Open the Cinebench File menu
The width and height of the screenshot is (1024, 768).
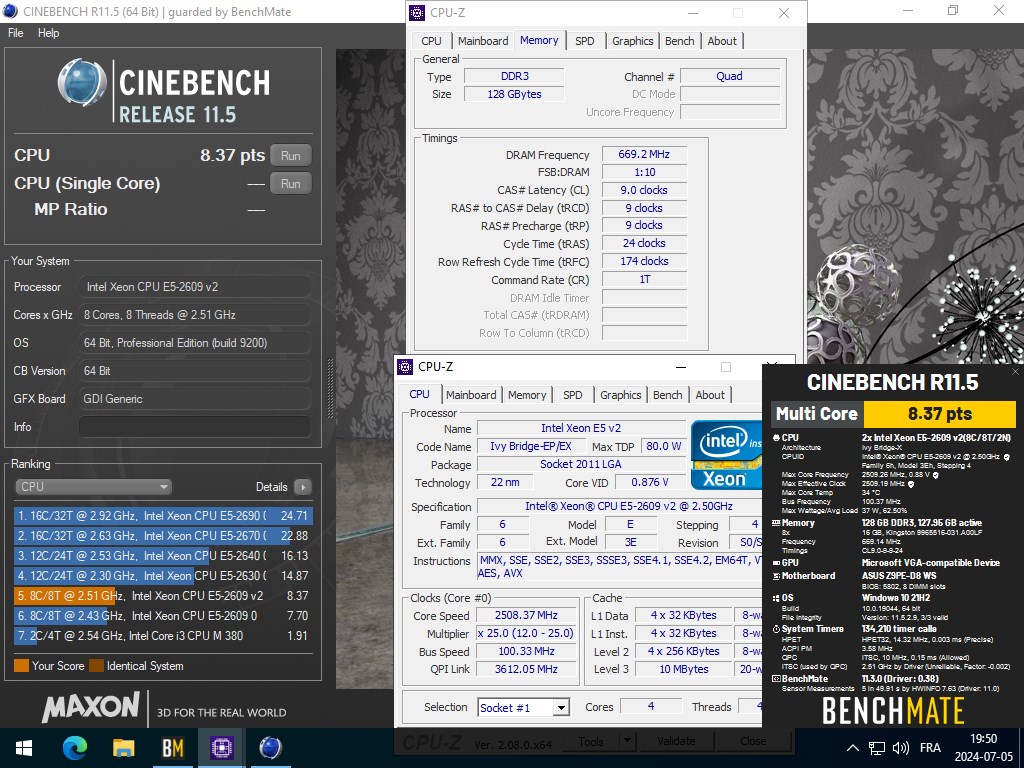[16, 33]
